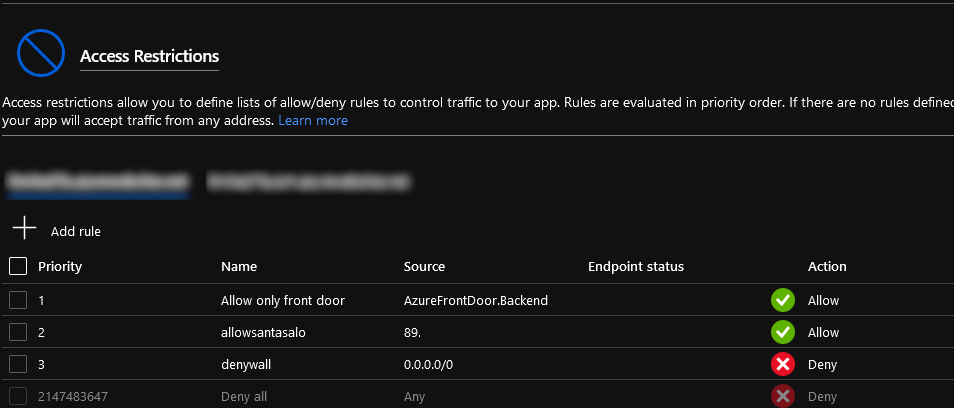Check the priority 1 rule checkbox

click(x=18, y=300)
